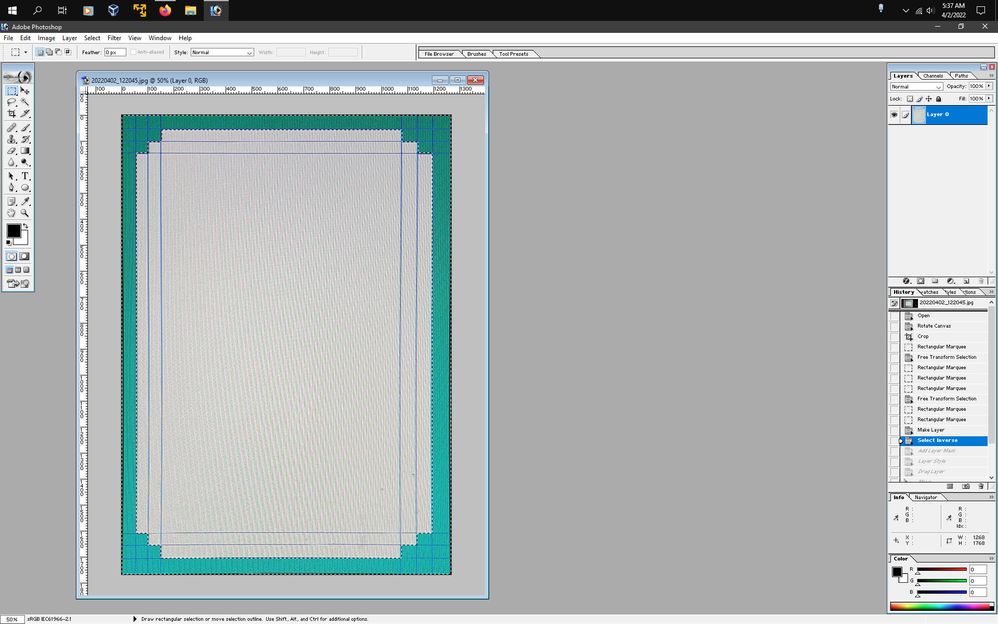Create new adjustment layer in Layers panel
The width and height of the screenshot is (998, 624).
click(x=950, y=281)
